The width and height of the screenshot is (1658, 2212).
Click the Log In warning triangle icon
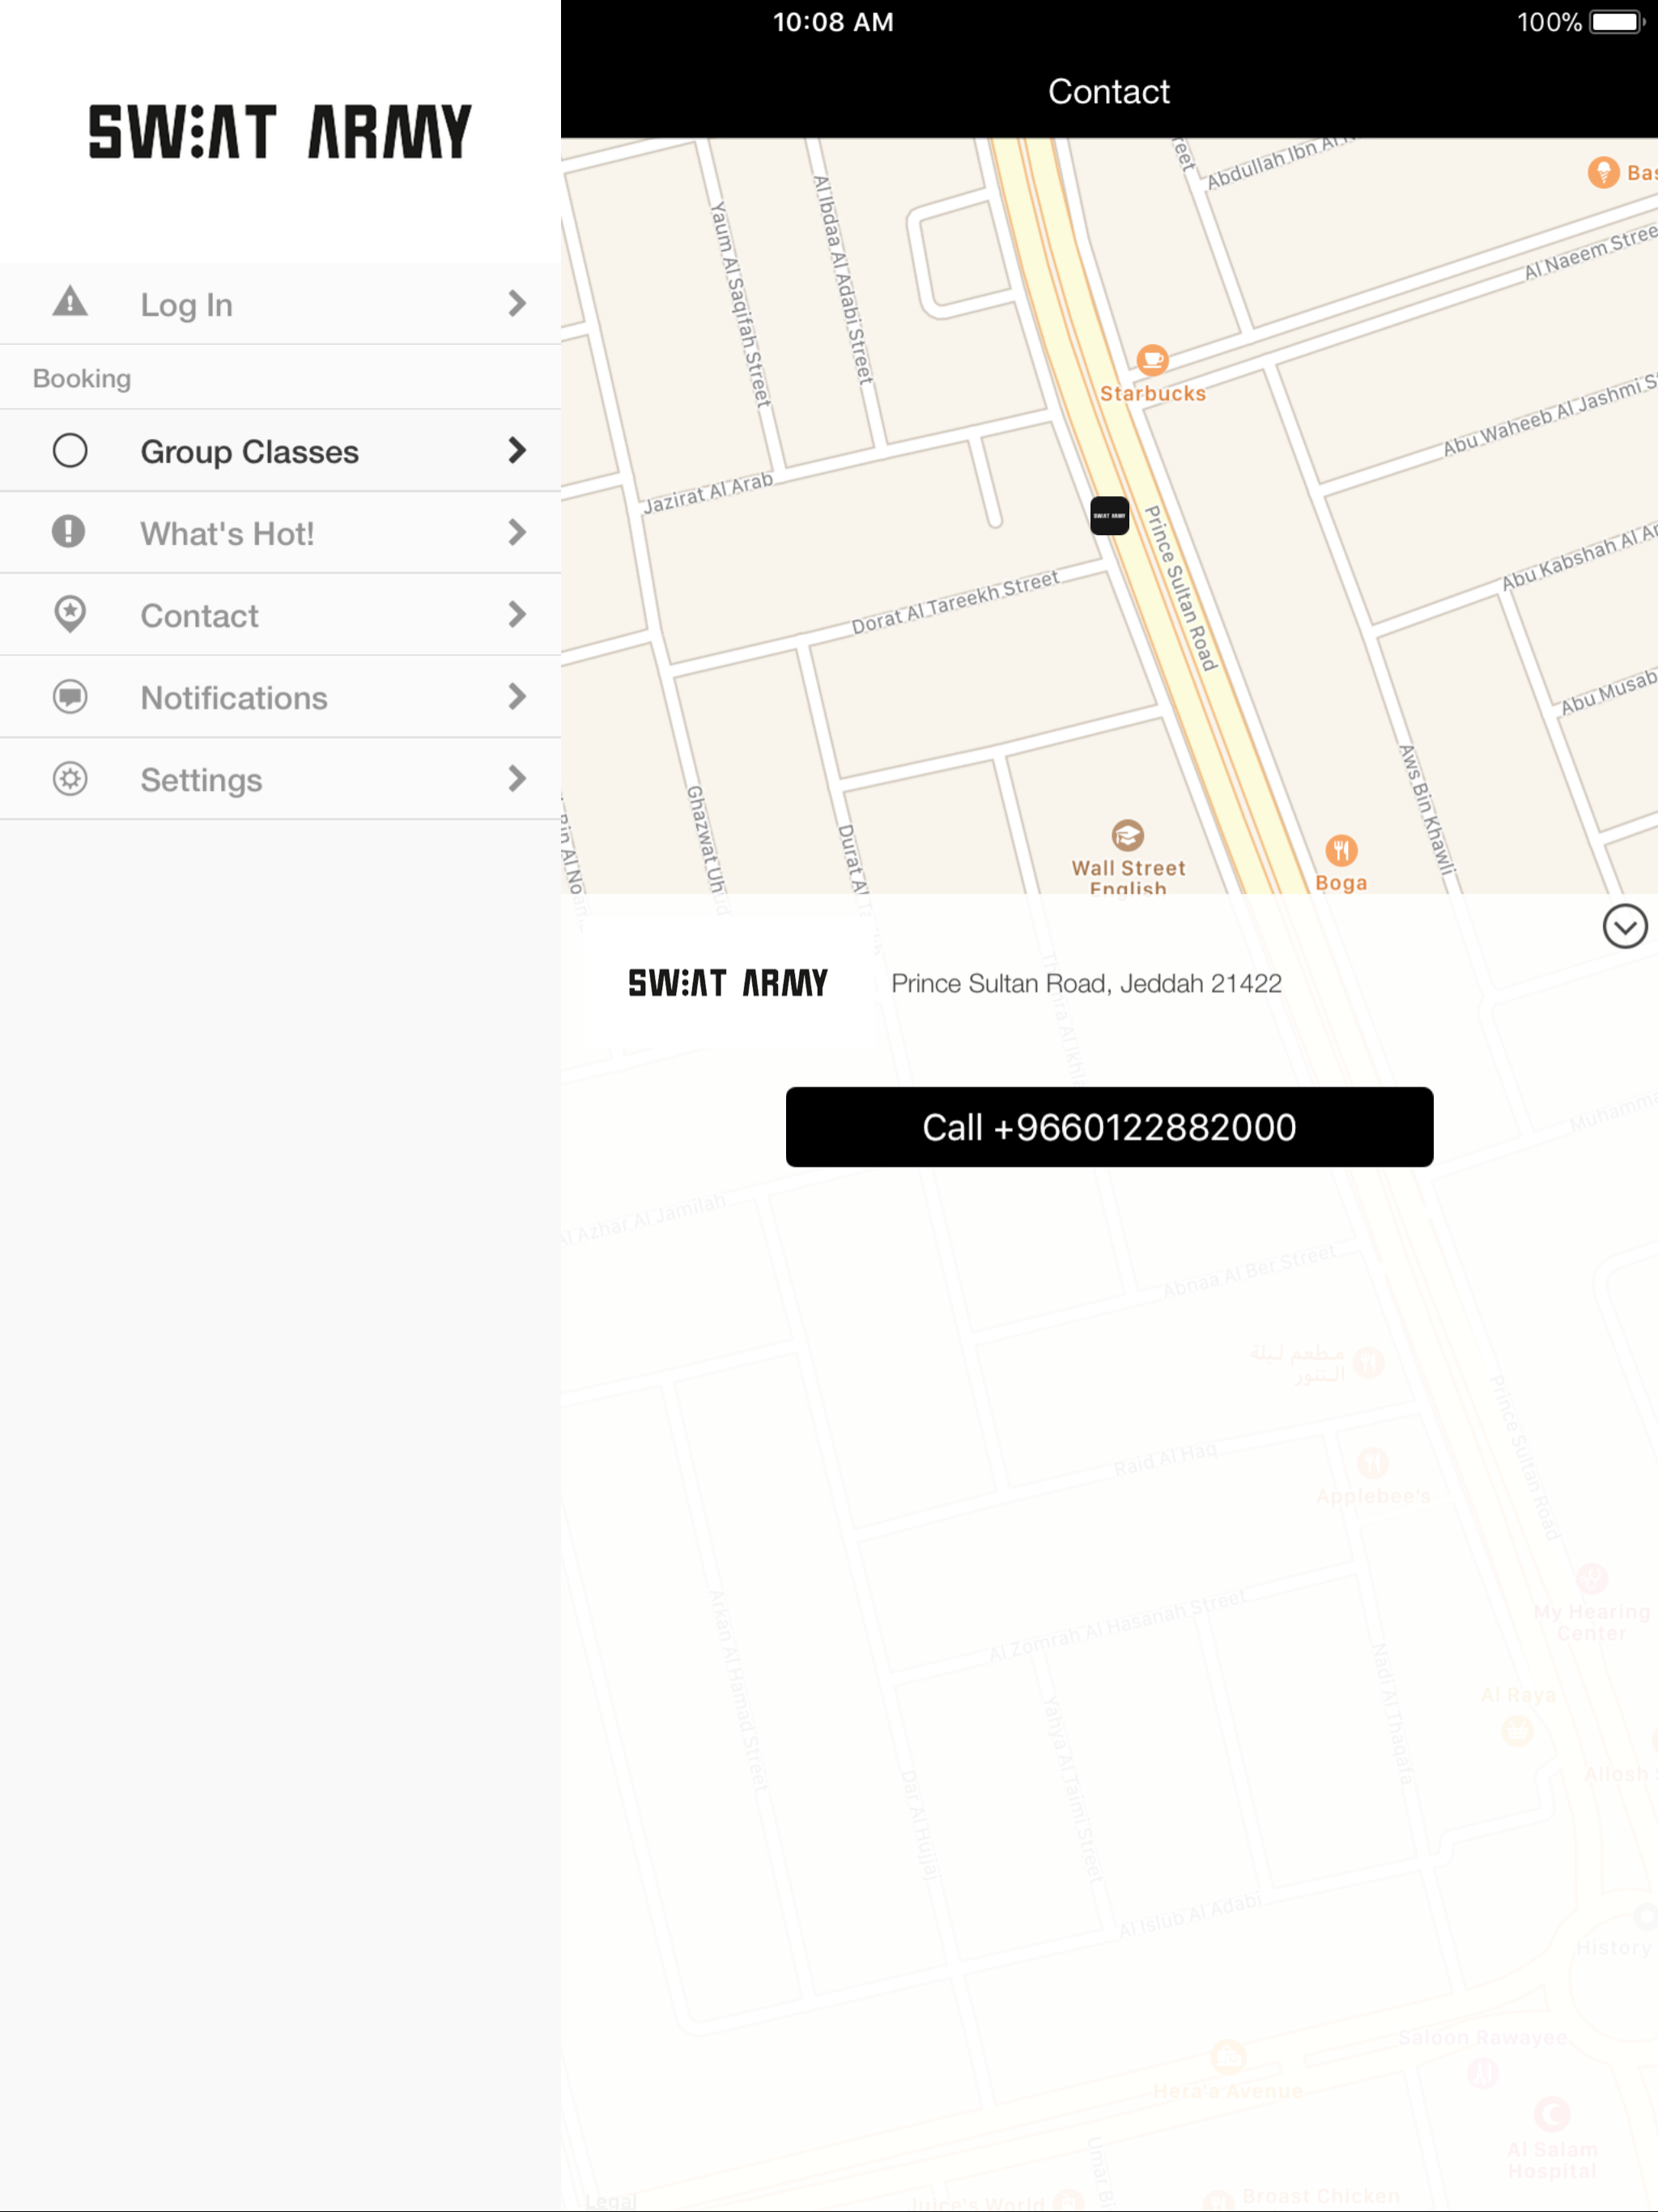(70, 301)
